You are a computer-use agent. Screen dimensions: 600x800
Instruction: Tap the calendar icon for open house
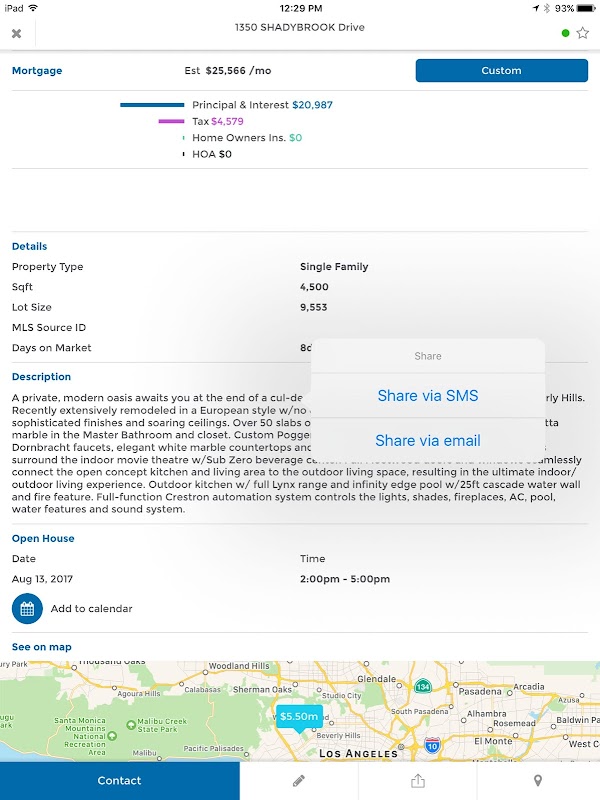tap(27, 608)
